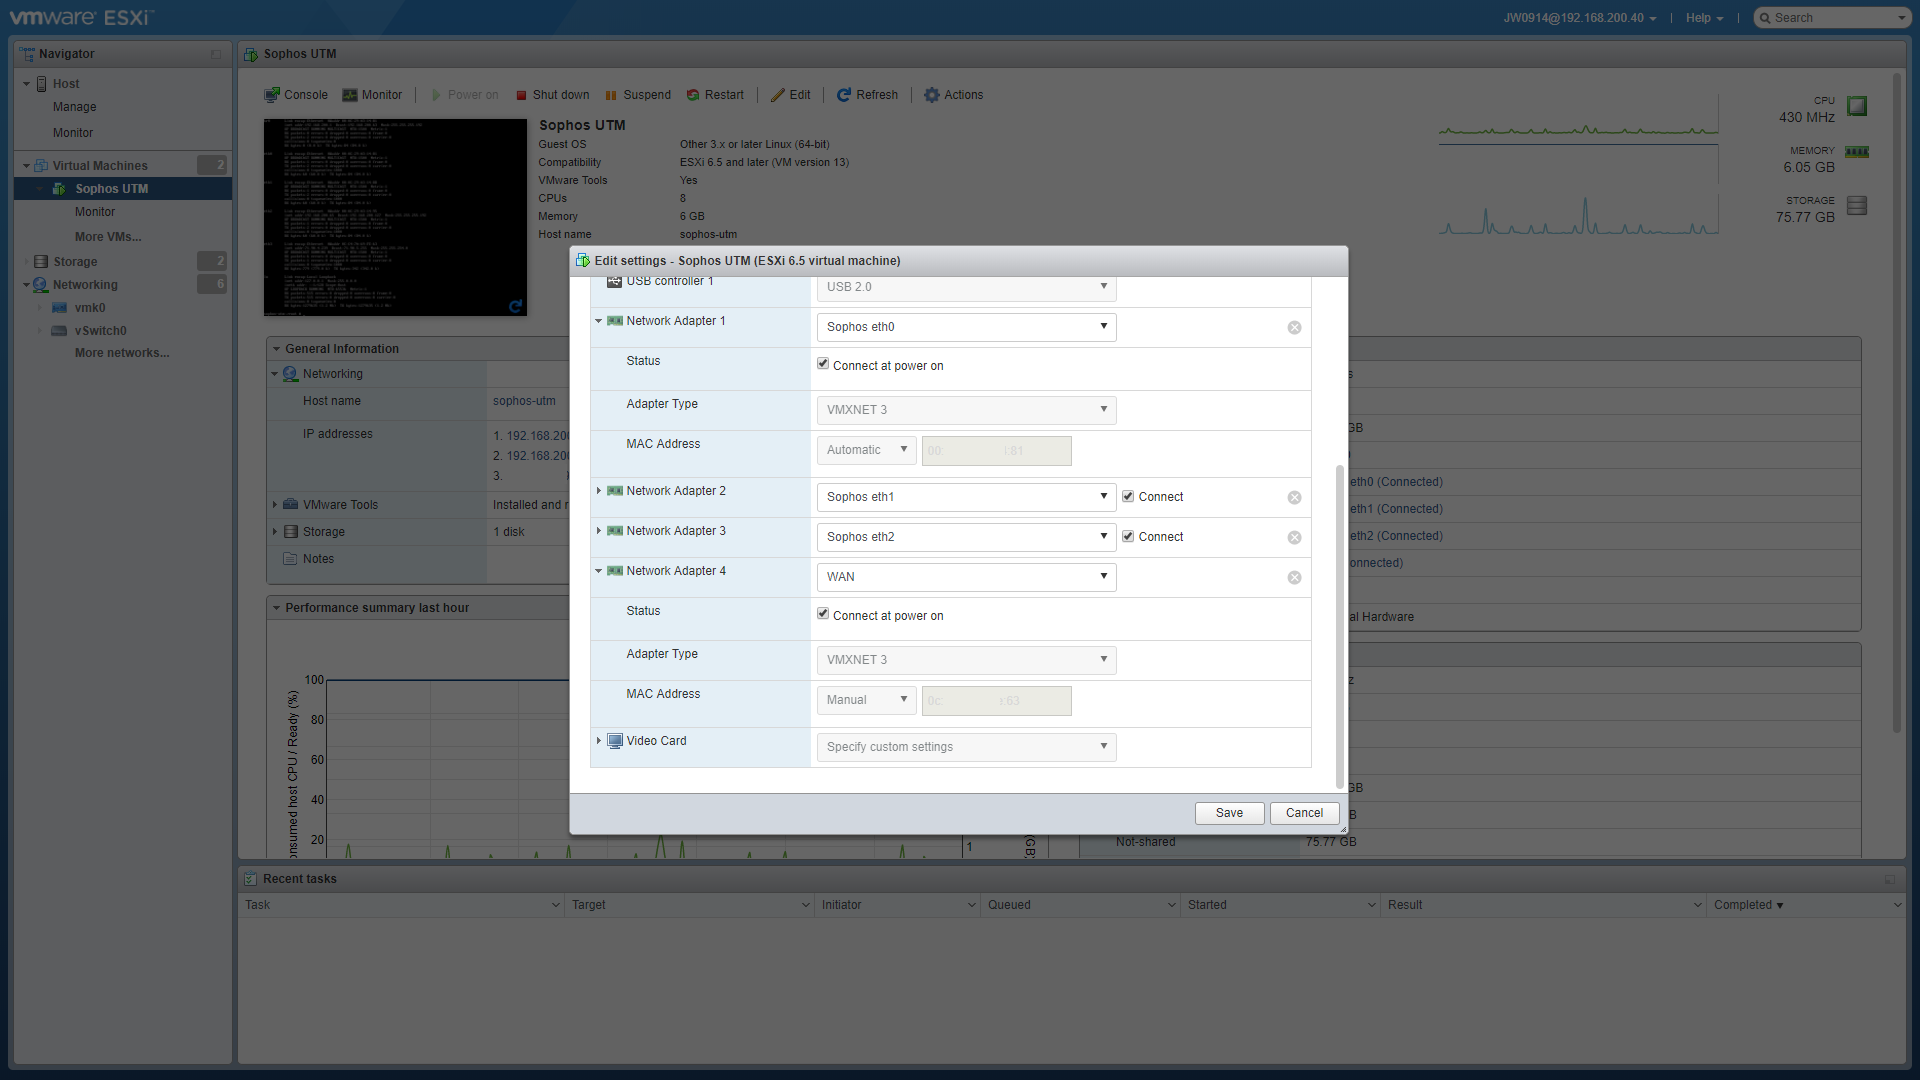Remove Network Adapter 3 with its X icon

(1294, 538)
